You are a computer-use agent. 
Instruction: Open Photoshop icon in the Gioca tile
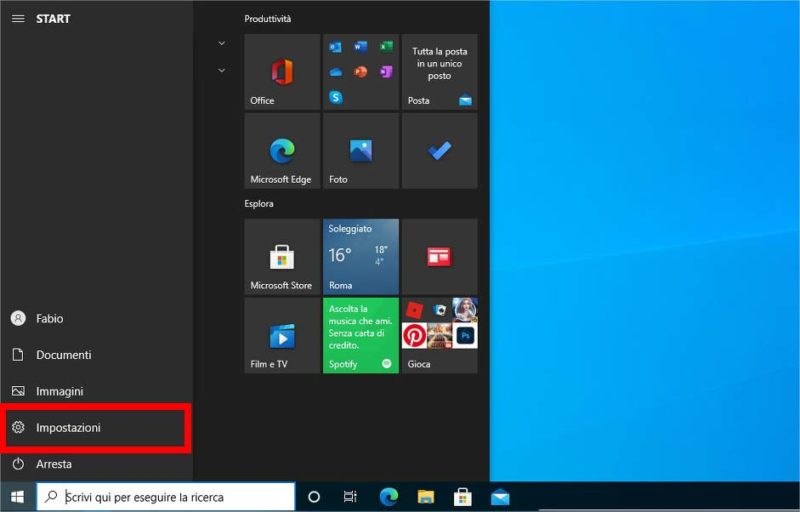[x=465, y=336]
